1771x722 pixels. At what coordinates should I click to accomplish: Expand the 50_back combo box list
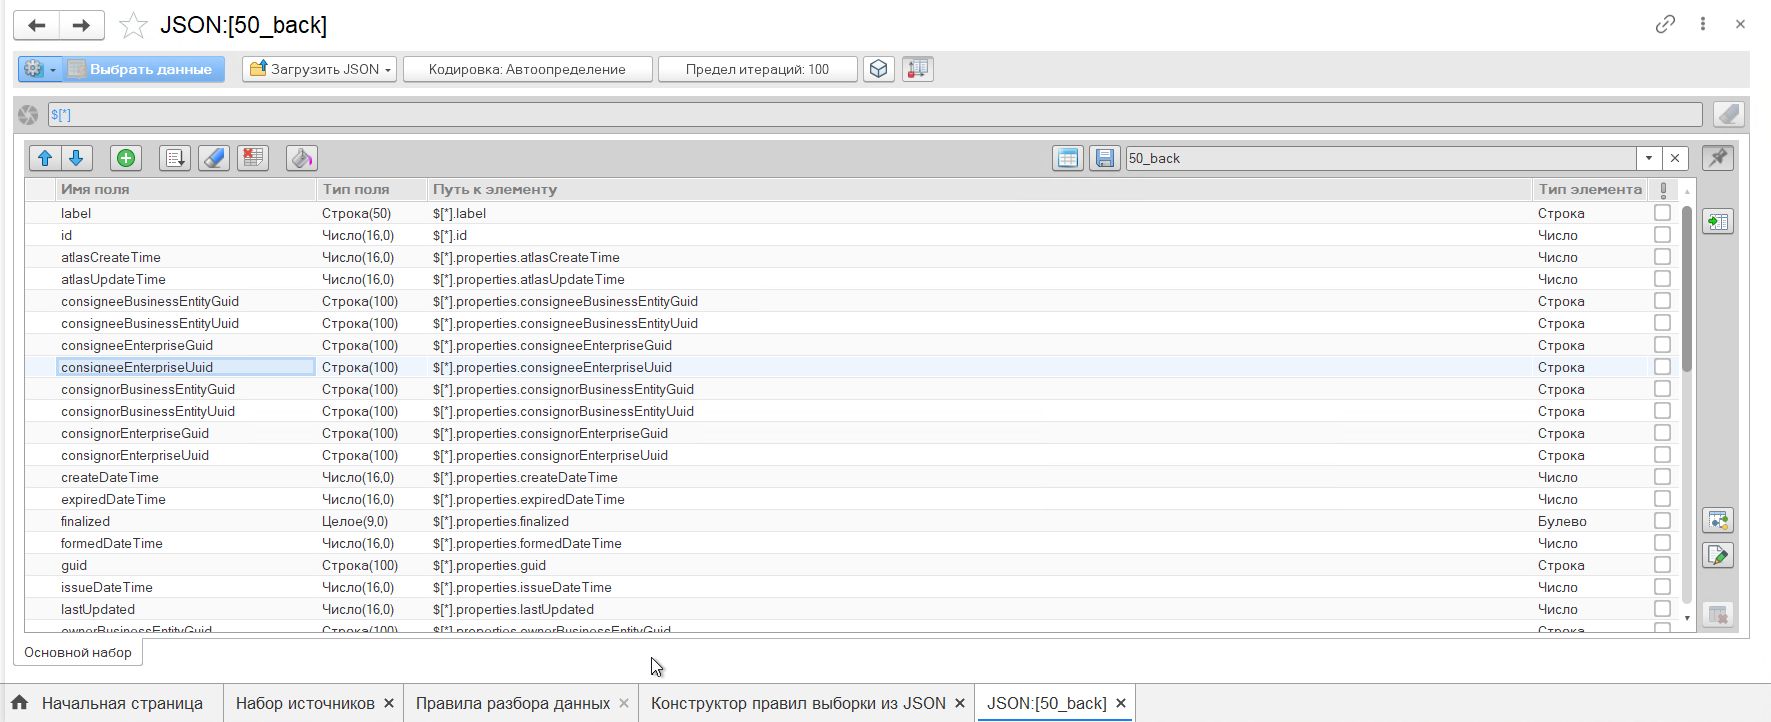tap(1648, 158)
